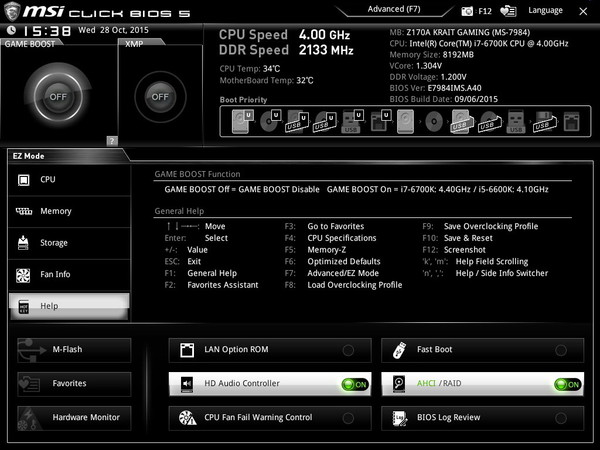Select the UEFI USB key boot device
This screenshot has width=600, height=450.
point(352,121)
